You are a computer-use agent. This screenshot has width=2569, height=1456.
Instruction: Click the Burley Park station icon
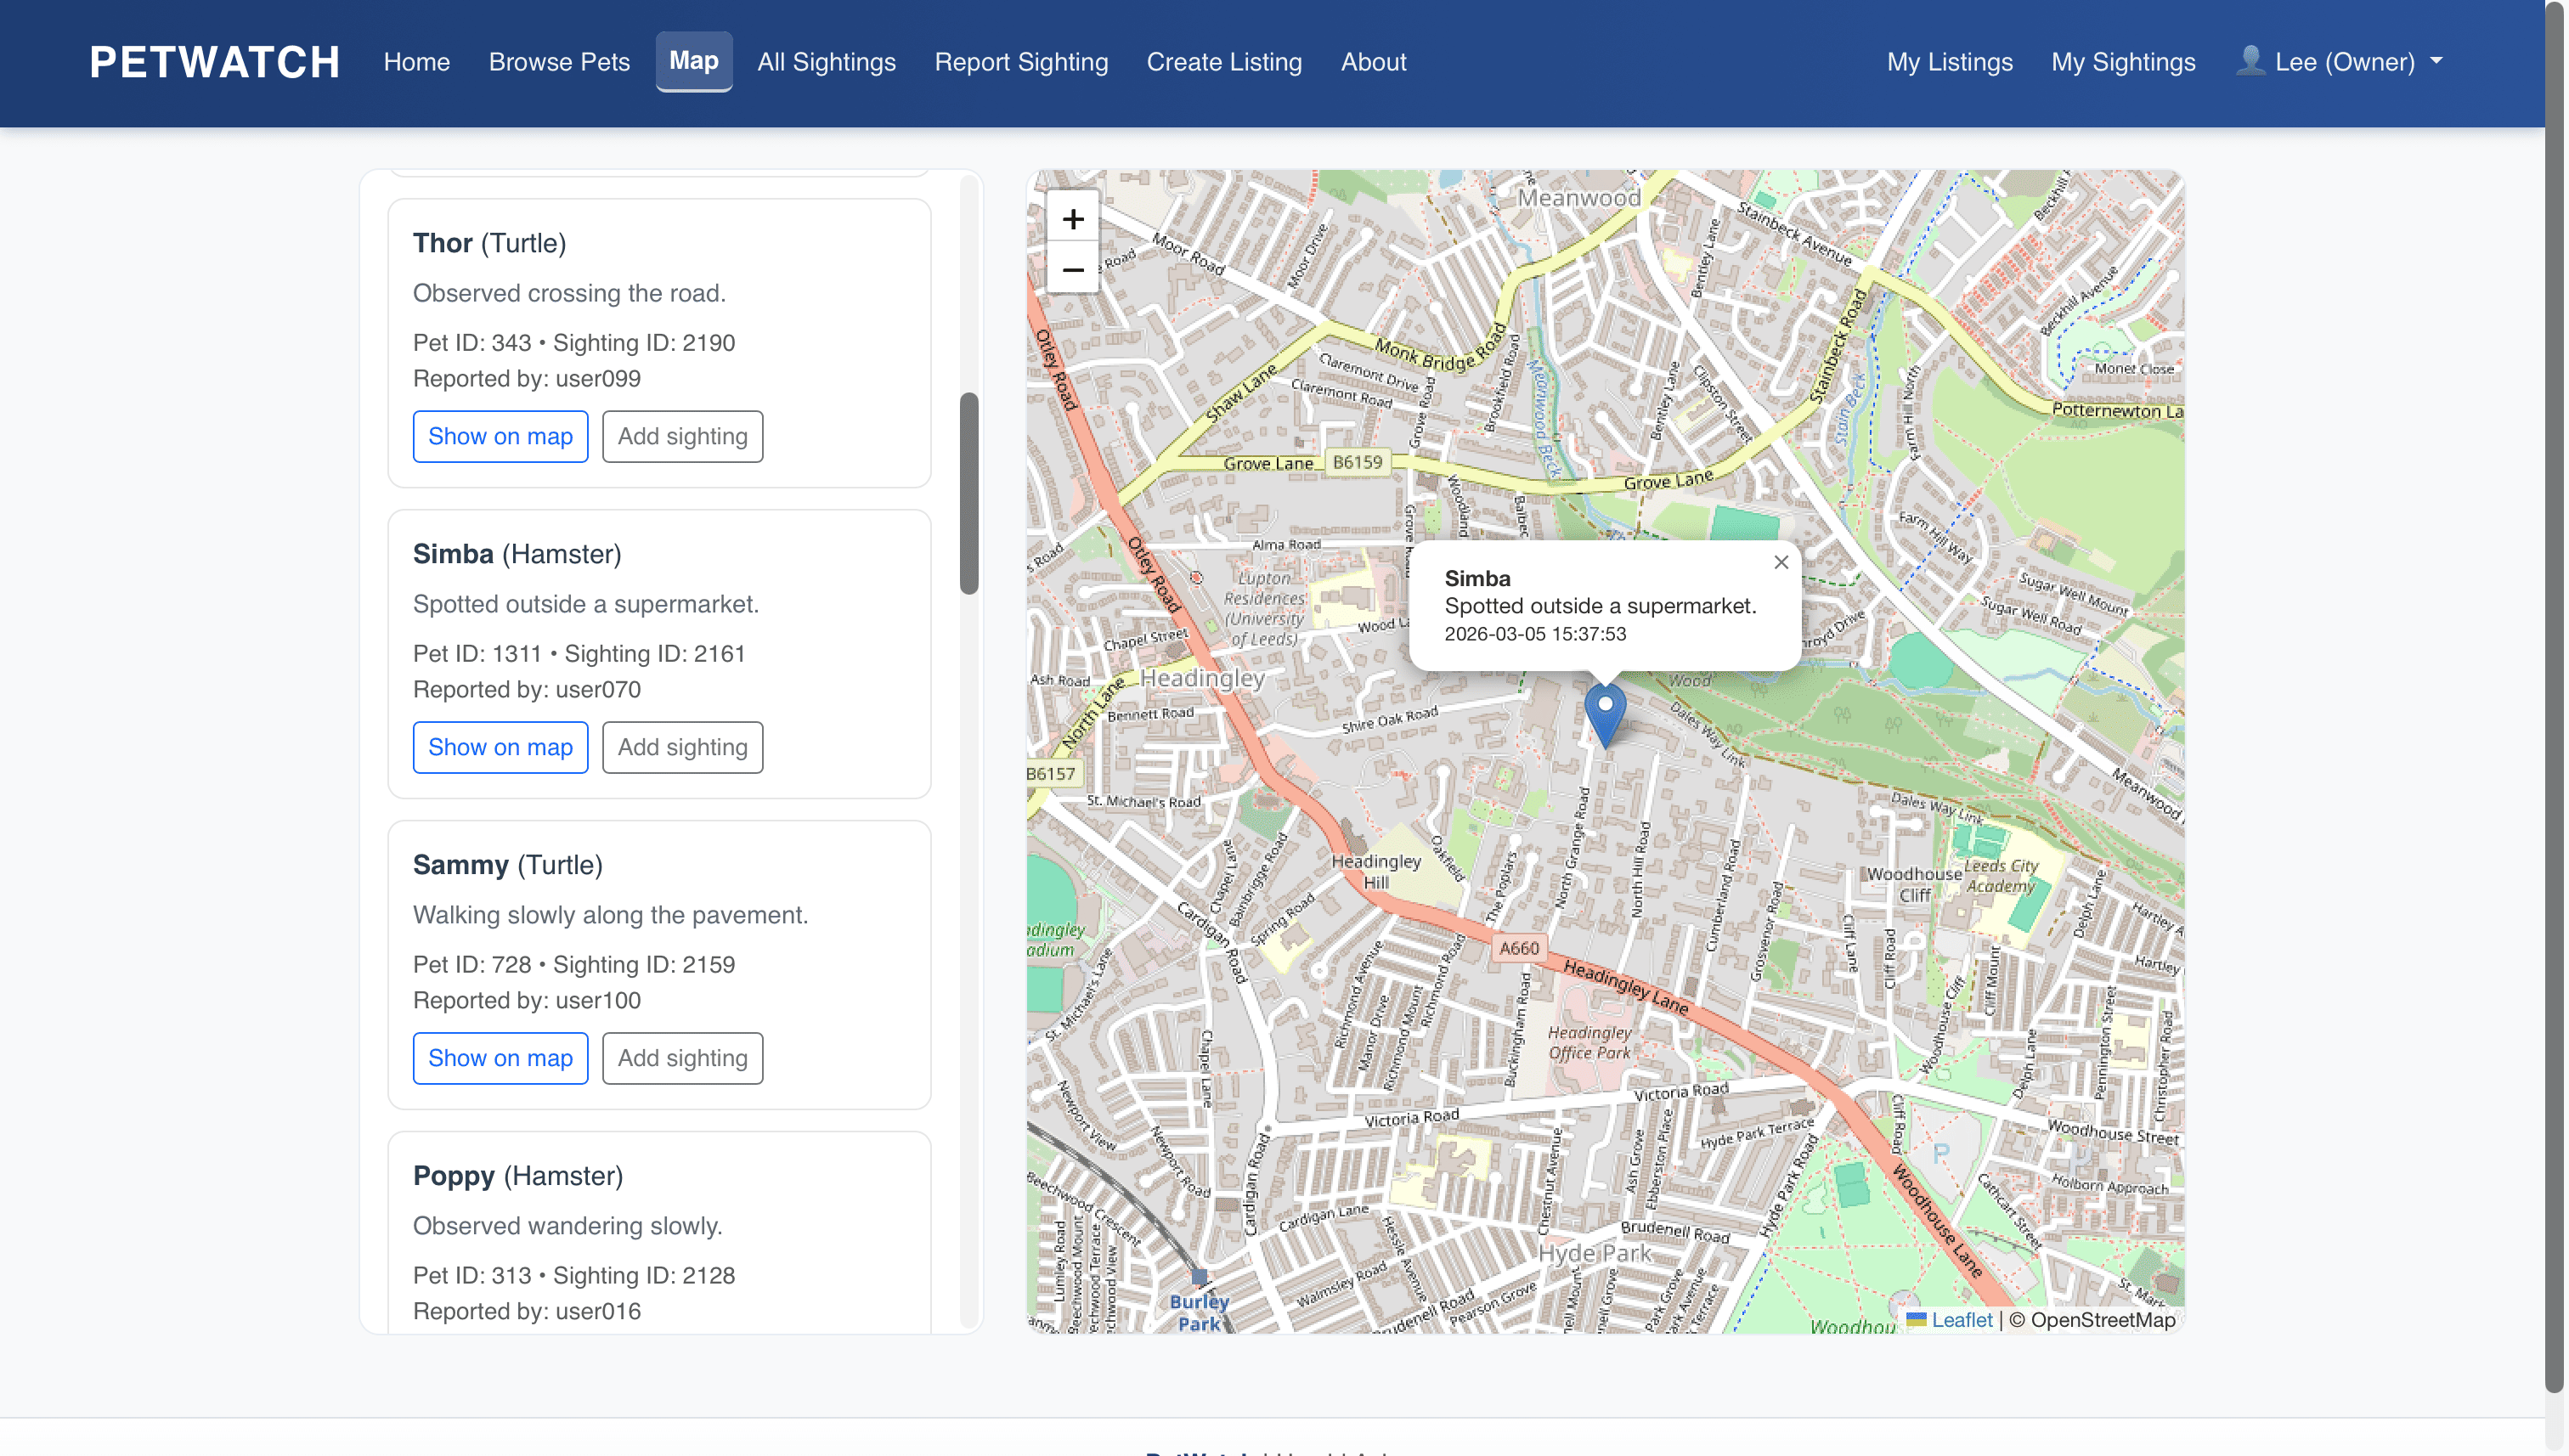click(1199, 1277)
